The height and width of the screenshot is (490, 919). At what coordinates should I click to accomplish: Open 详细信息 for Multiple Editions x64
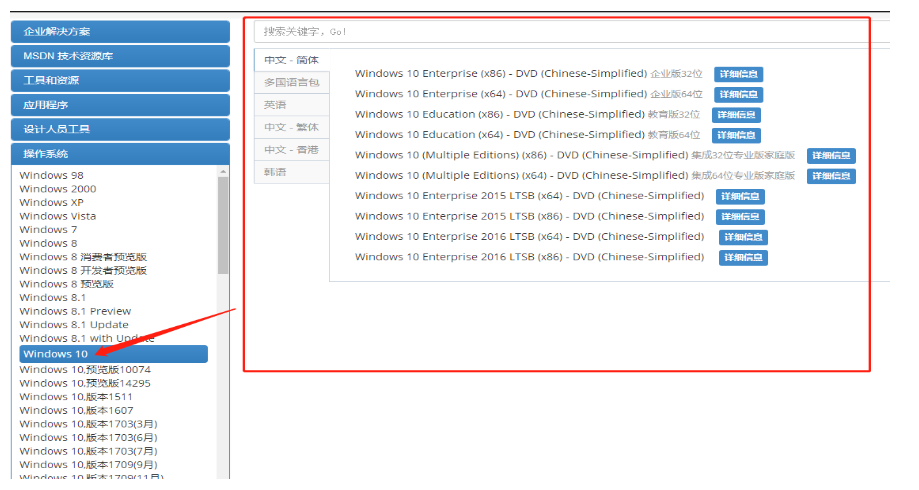(831, 176)
